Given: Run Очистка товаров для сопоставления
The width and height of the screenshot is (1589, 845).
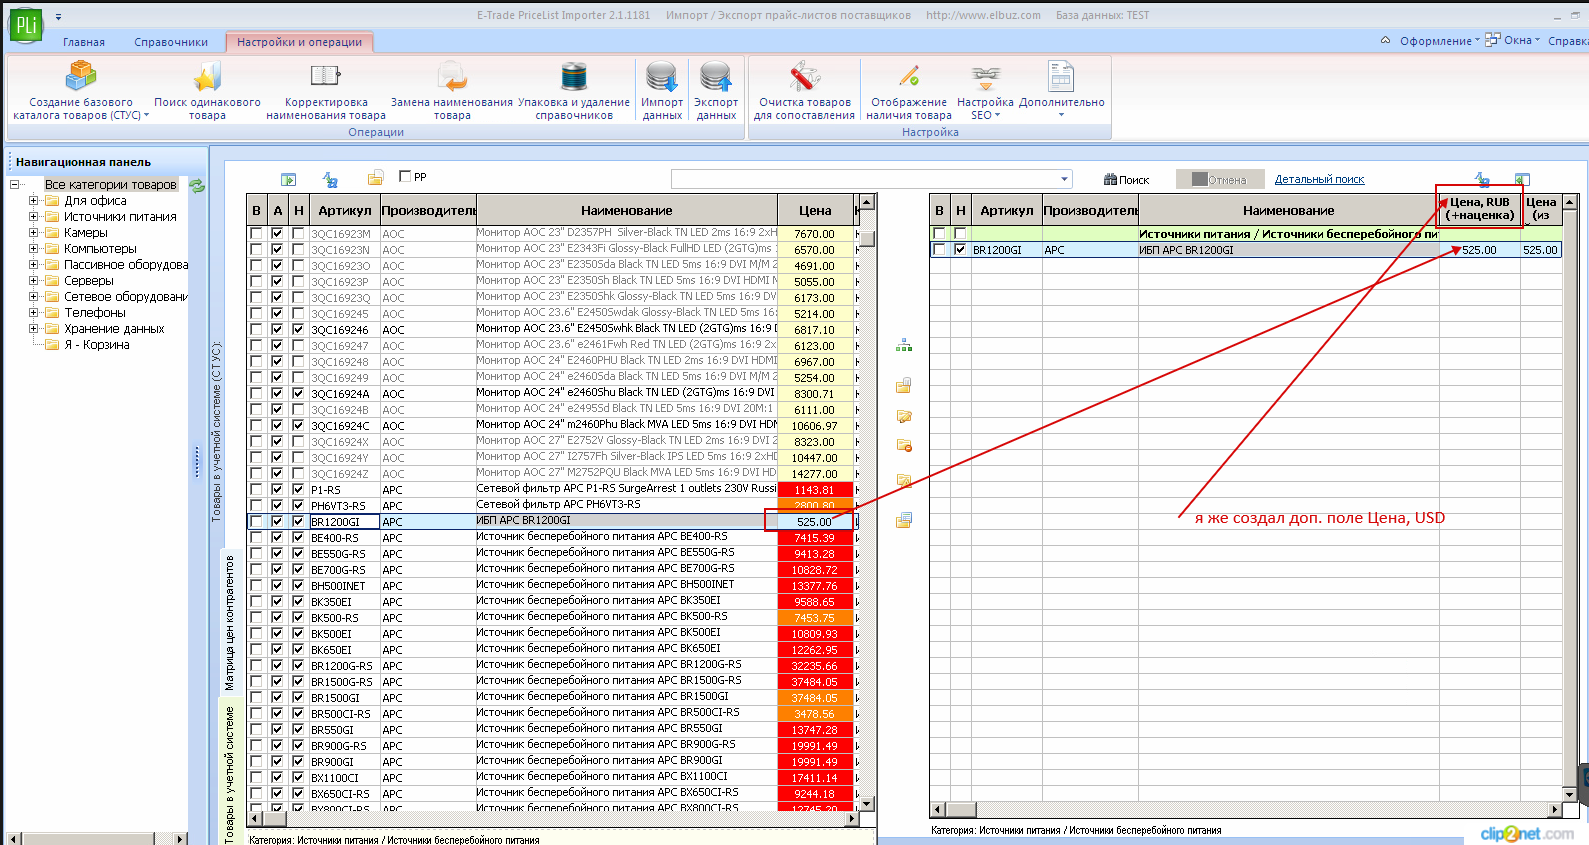Looking at the screenshot, I should point(804,90).
